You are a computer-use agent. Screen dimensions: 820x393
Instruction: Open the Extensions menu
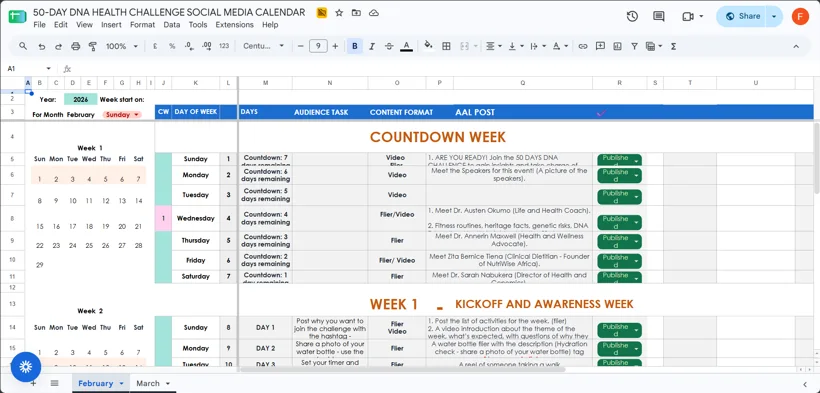point(234,25)
